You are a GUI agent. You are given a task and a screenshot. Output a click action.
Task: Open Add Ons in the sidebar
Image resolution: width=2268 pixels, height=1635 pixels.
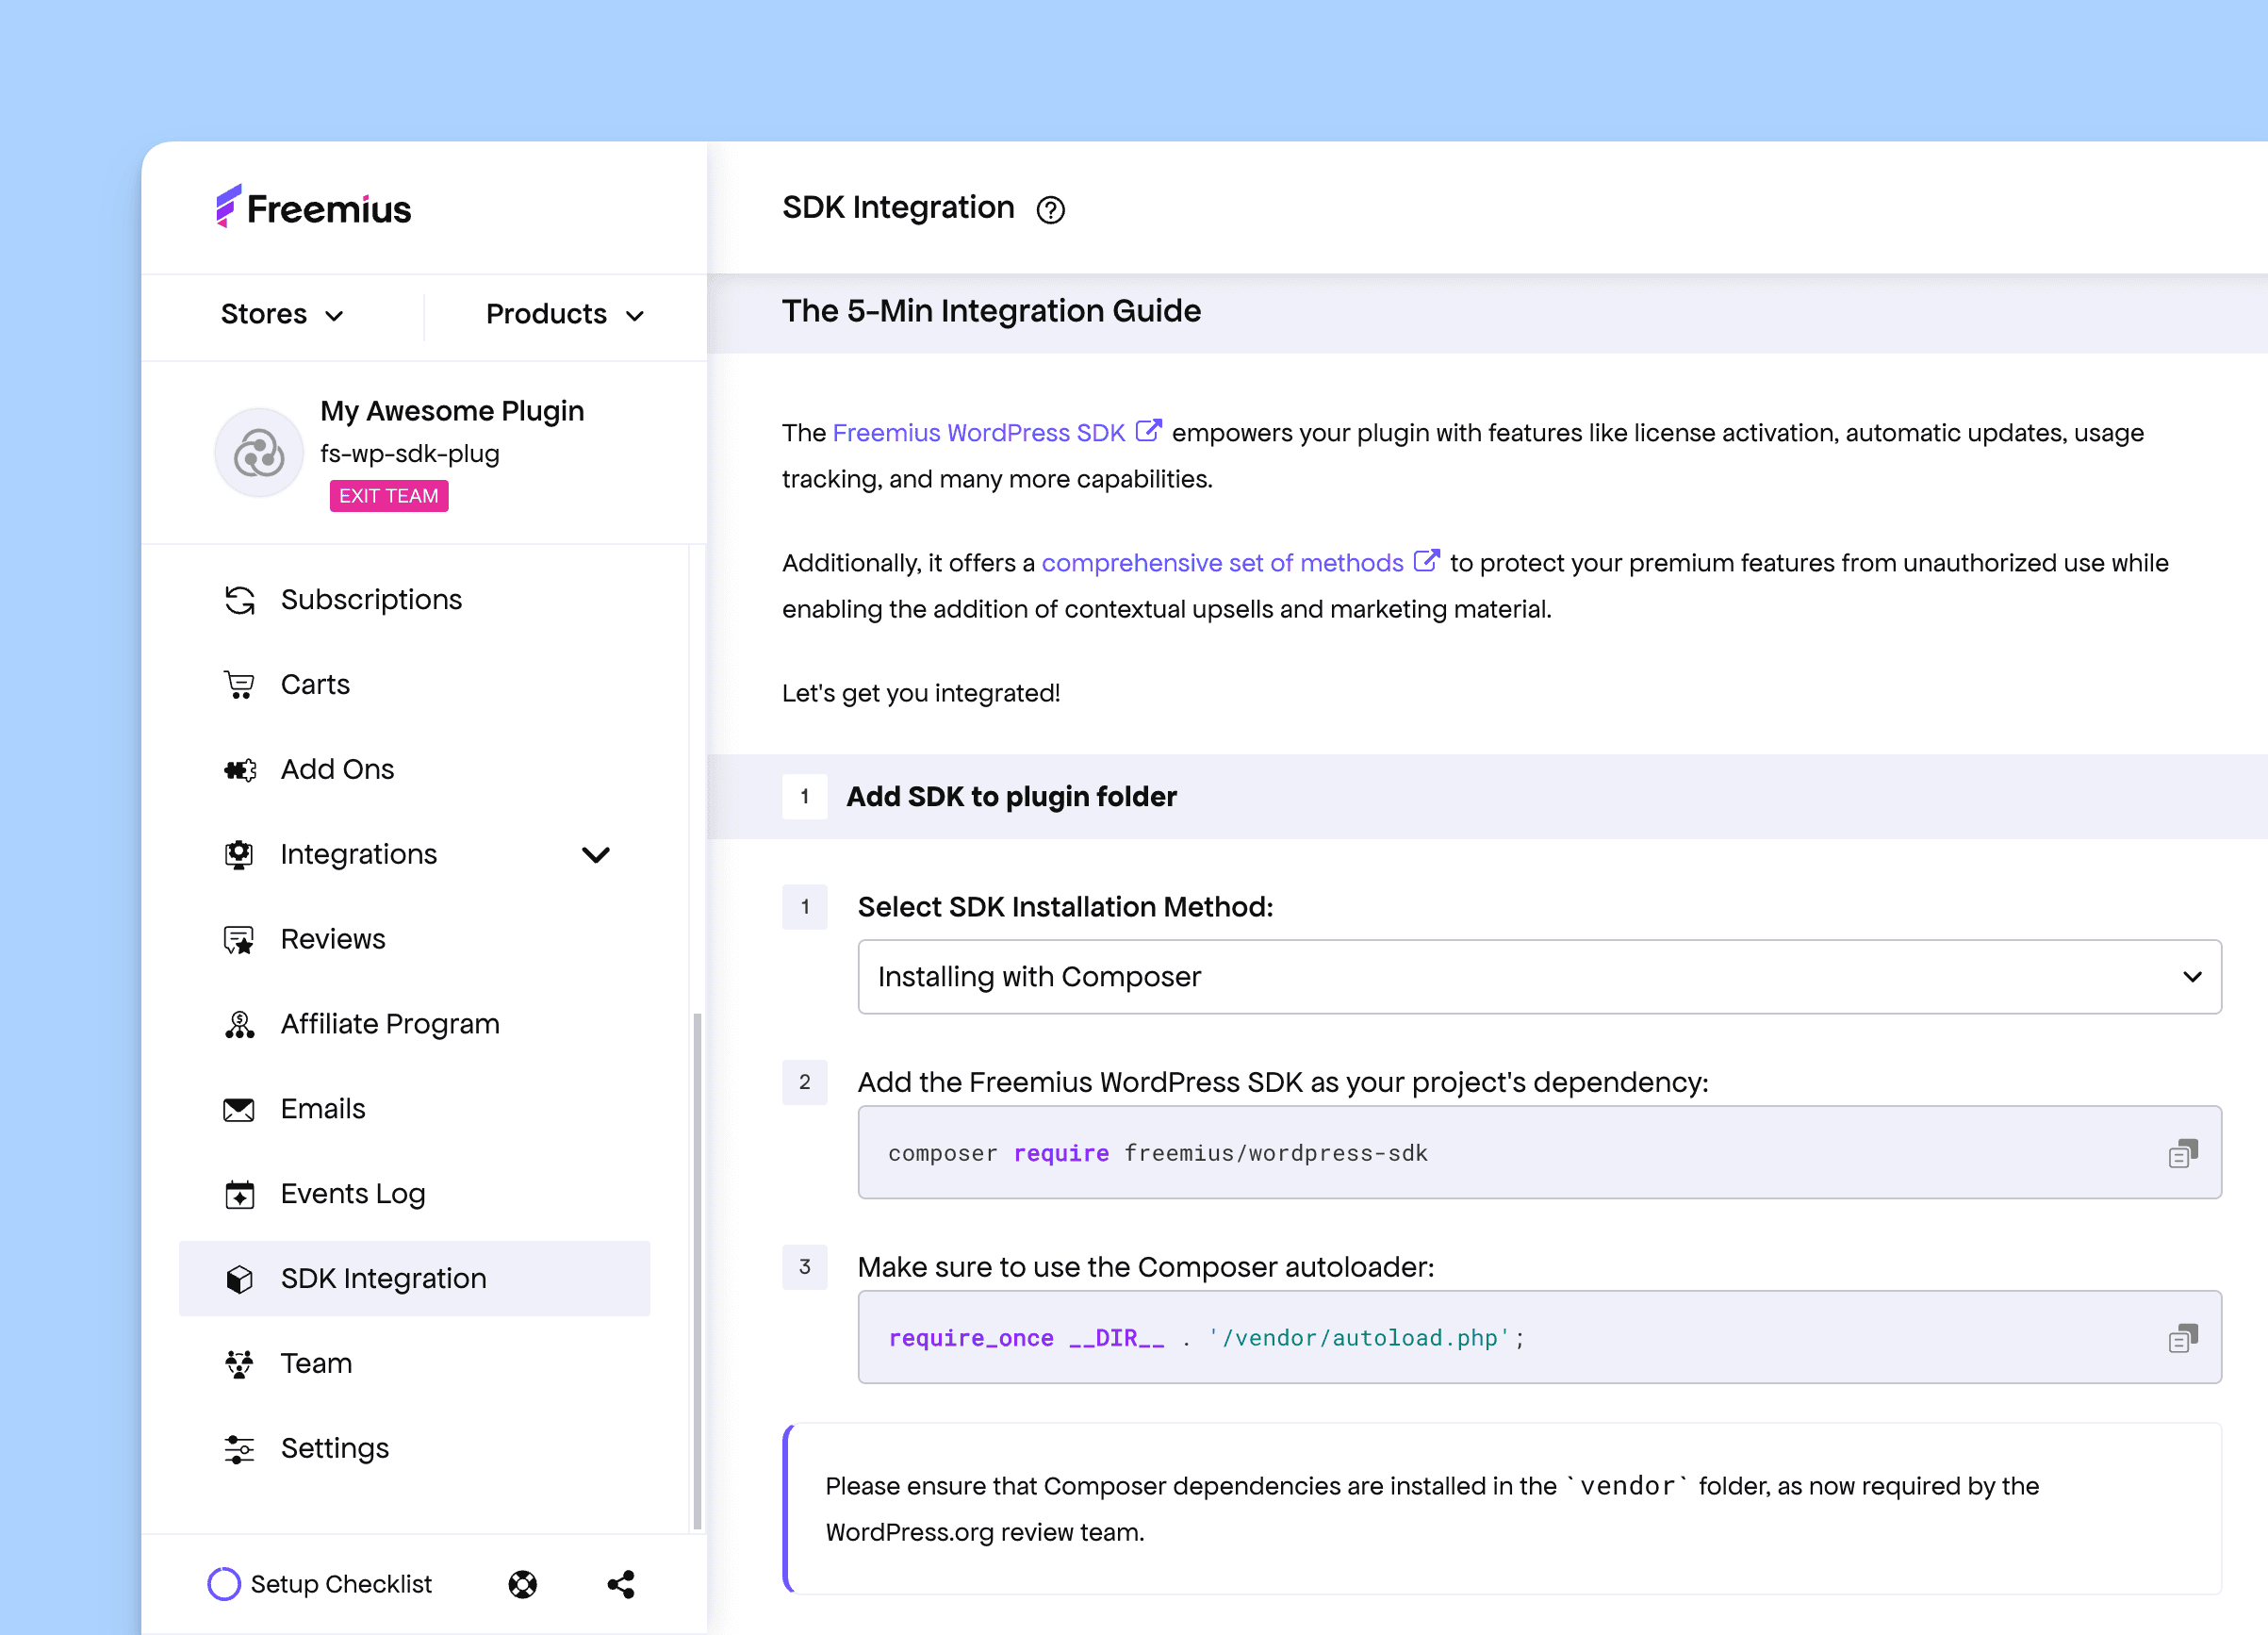(414, 769)
